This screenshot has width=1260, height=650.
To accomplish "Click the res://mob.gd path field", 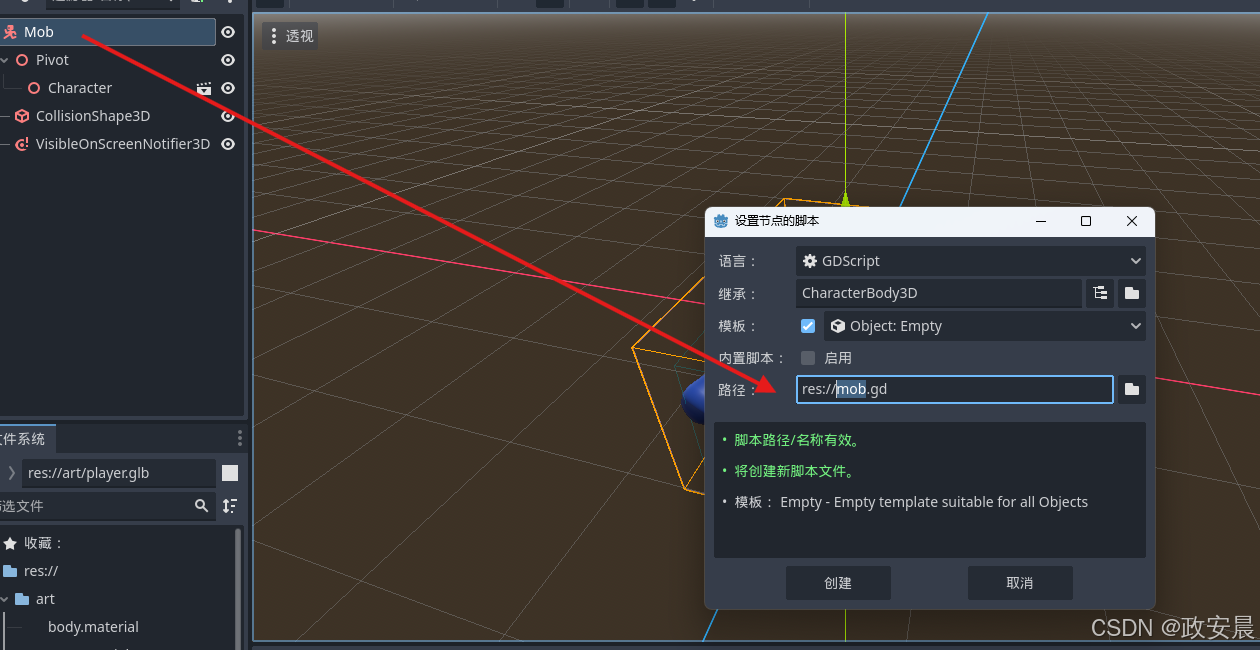I will pos(955,389).
